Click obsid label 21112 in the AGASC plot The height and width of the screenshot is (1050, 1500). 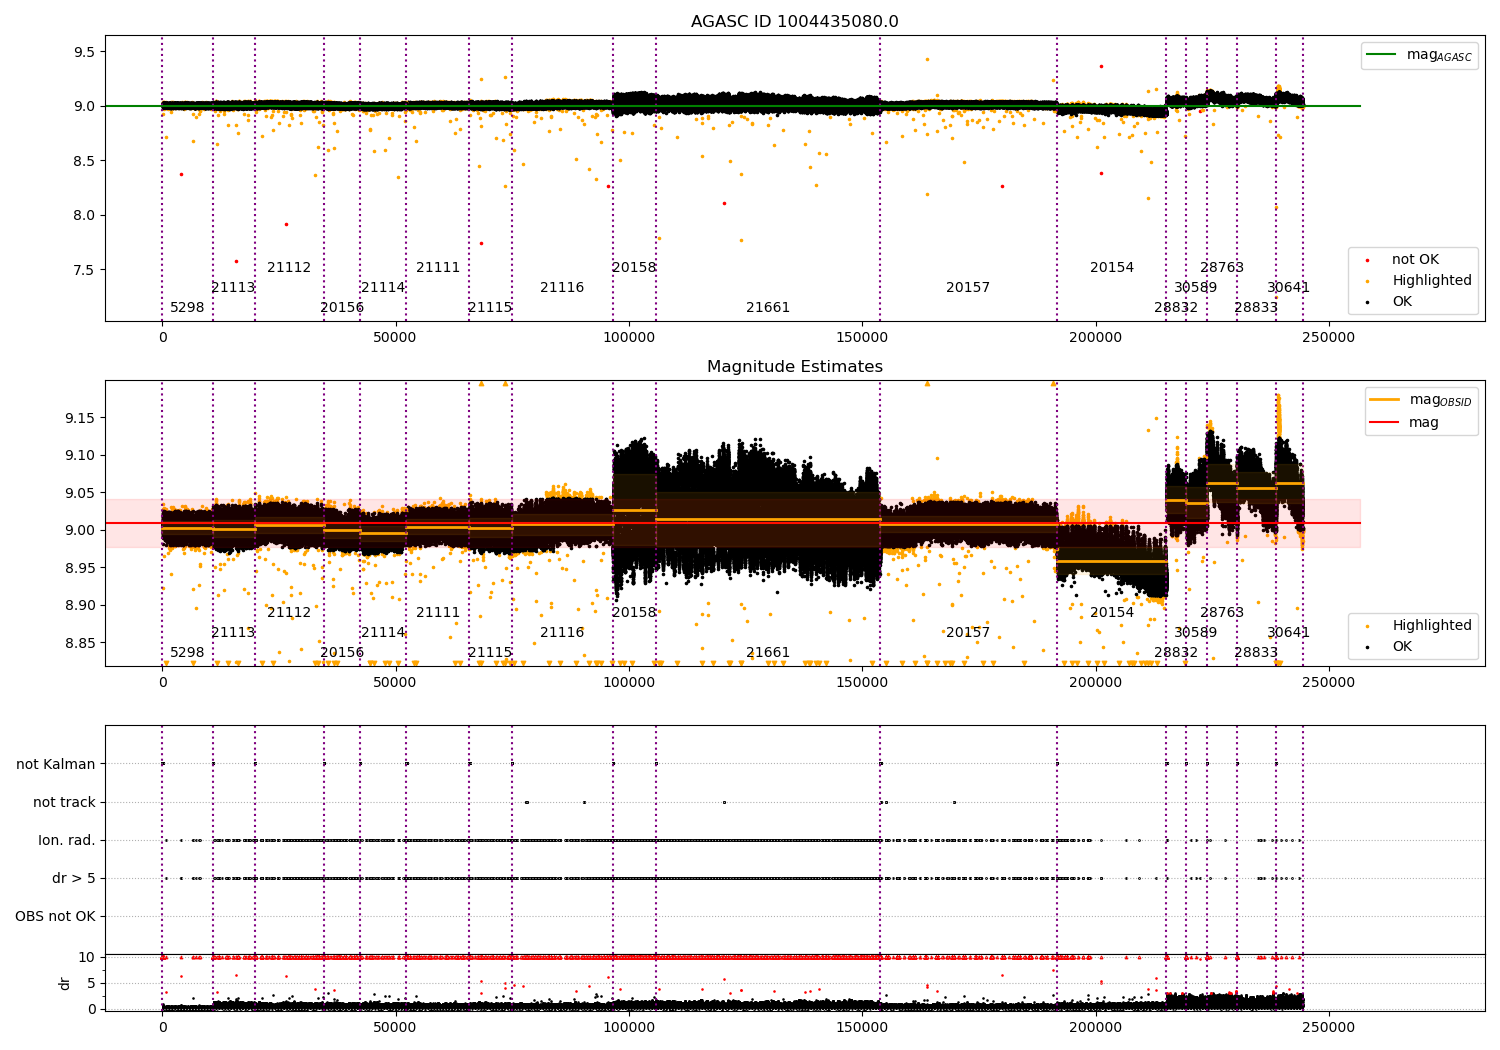(x=289, y=268)
